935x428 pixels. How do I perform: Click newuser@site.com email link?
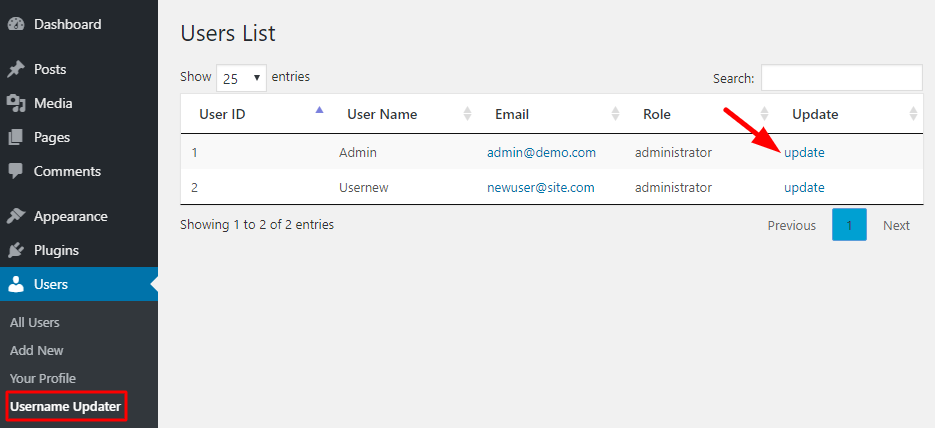(541, 187)
